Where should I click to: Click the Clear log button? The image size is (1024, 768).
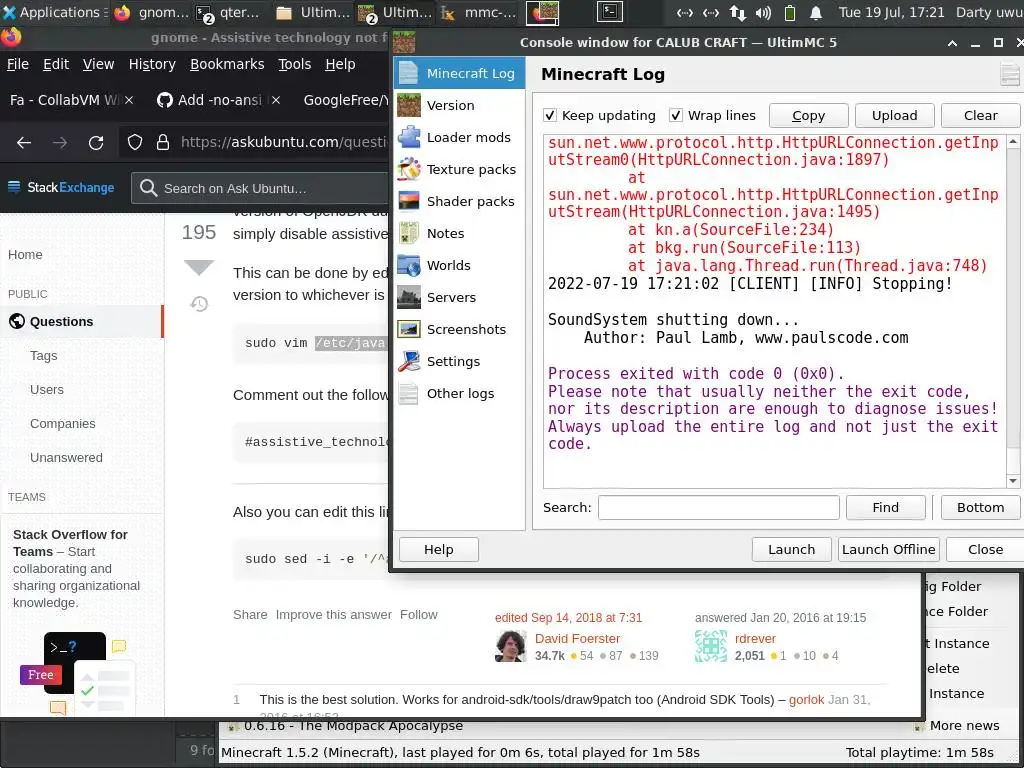981,116
